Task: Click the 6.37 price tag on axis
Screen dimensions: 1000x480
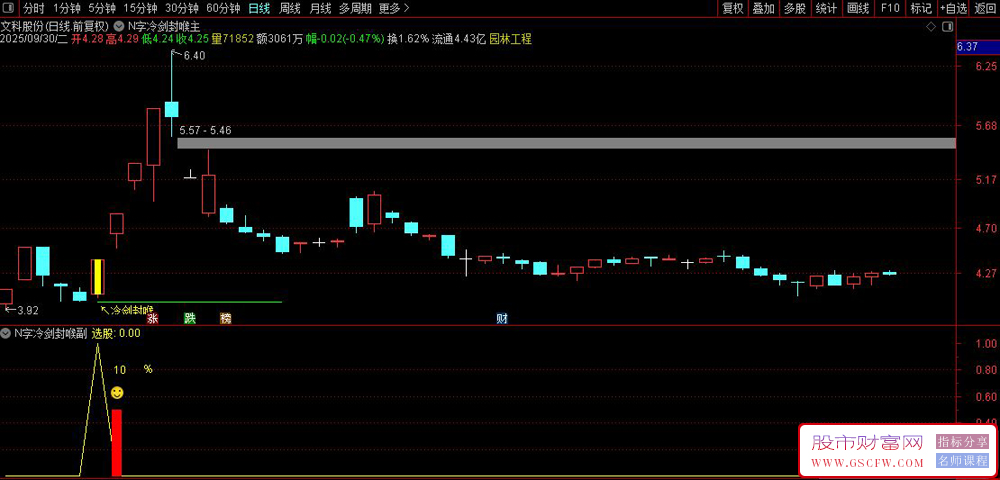Action: click(967, 47)
